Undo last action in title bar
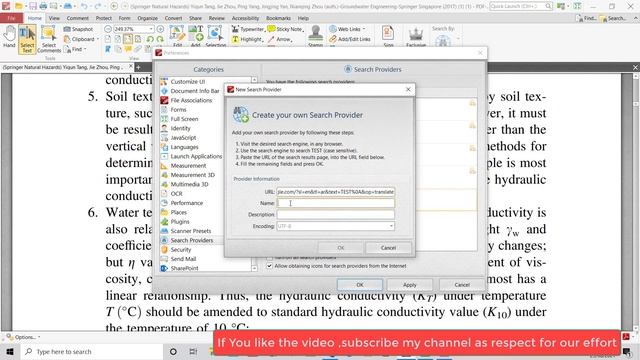Viewport: 640px width, 360px height. [84, 6]
